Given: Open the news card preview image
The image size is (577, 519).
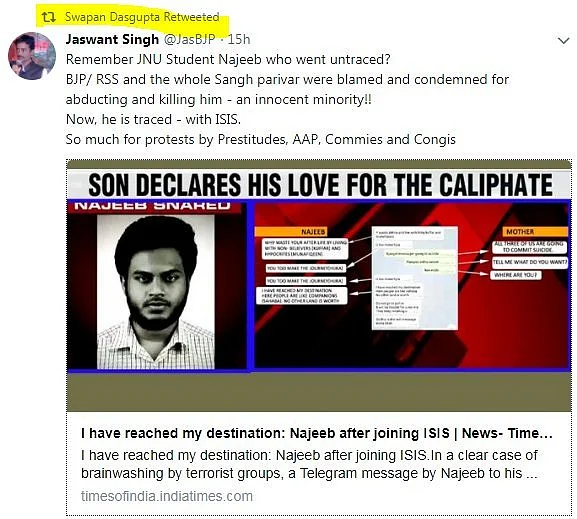Looking at the screenshot, I should click(319, 286).
